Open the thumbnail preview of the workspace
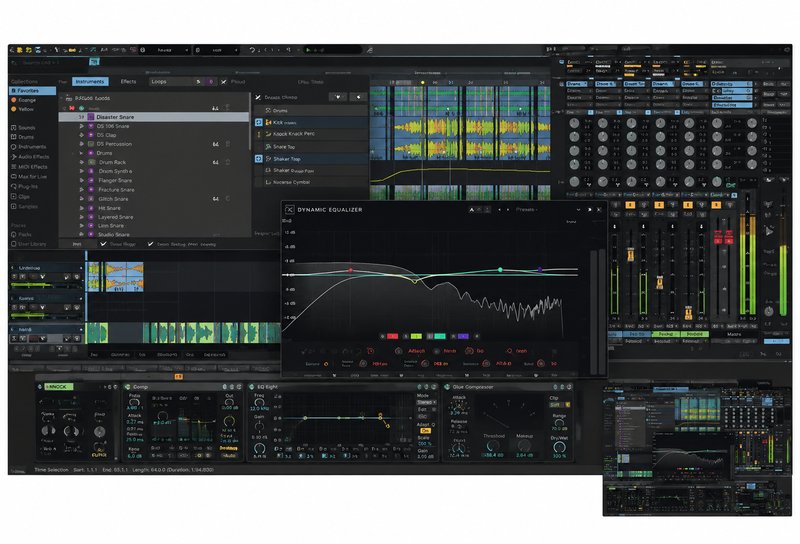This screenshot has width=800, height=544. click(x=697, y=450)
